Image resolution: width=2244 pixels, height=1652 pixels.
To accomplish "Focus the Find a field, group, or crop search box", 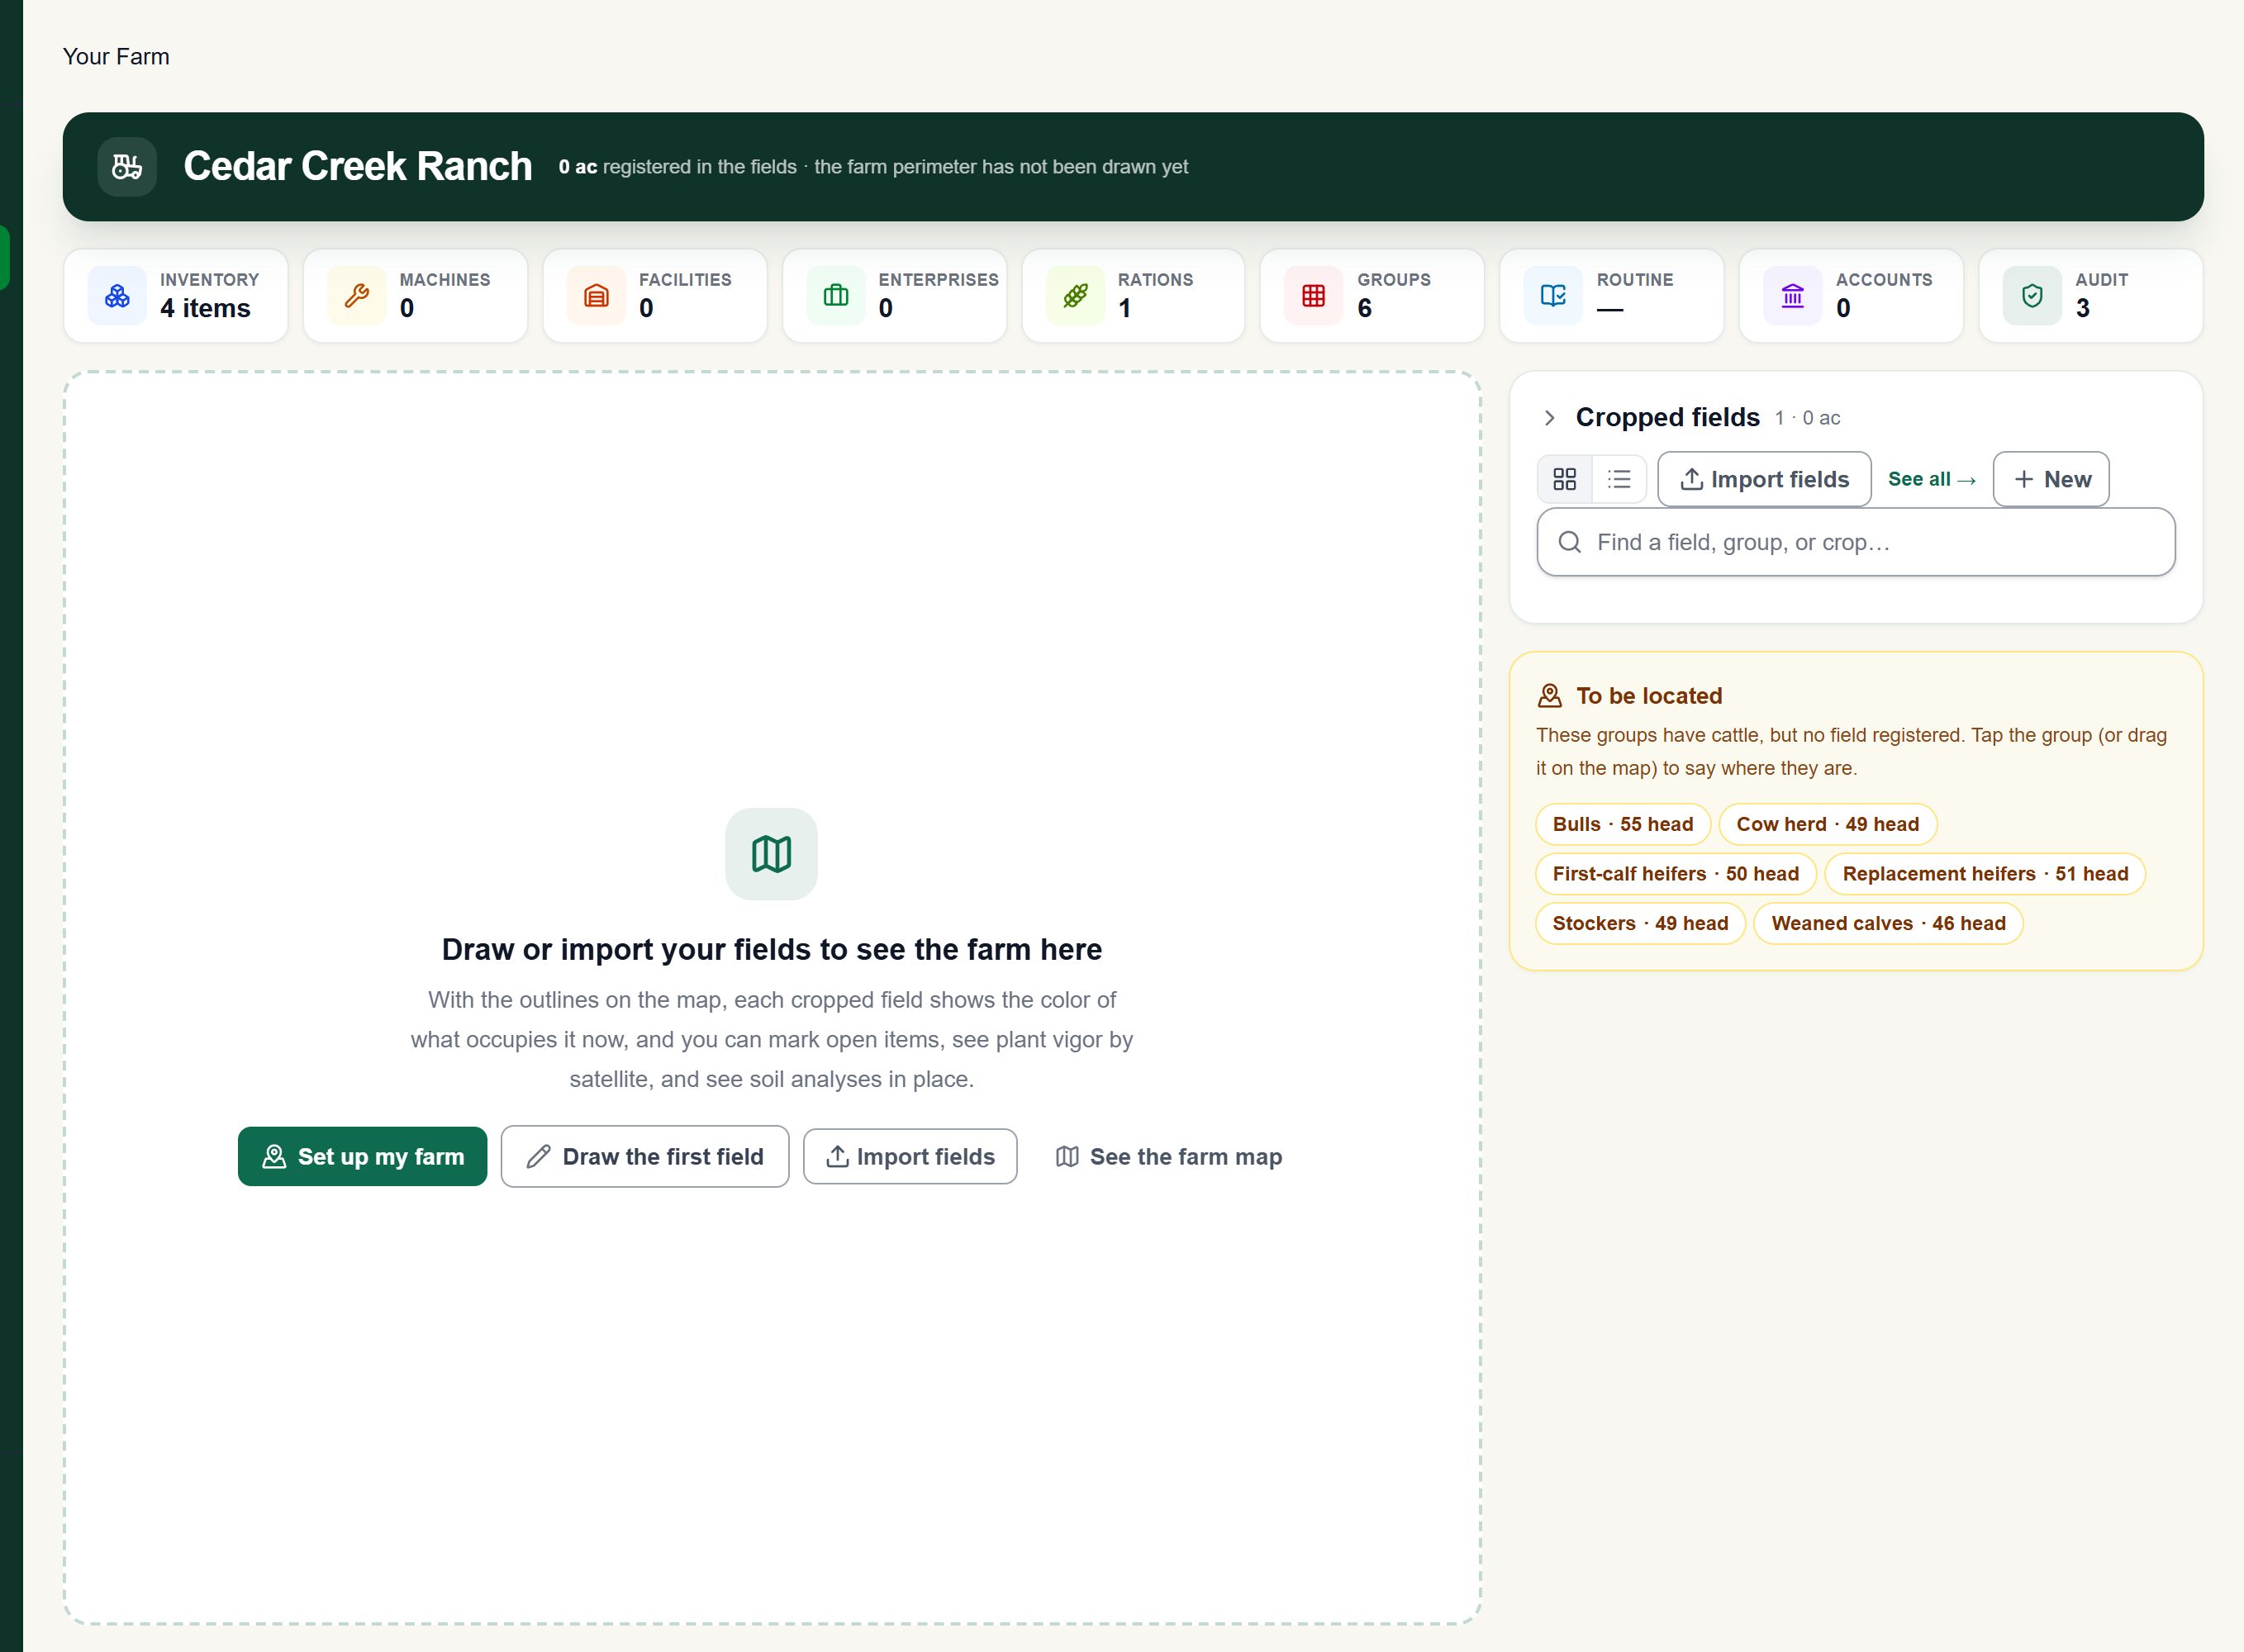I will tap(1856, 542).
